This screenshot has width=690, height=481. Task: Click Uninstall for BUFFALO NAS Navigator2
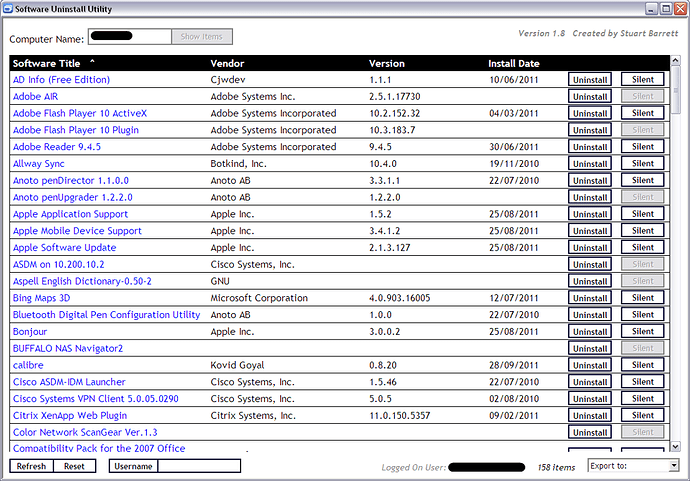pyautogui.click(x=590, y=349)
